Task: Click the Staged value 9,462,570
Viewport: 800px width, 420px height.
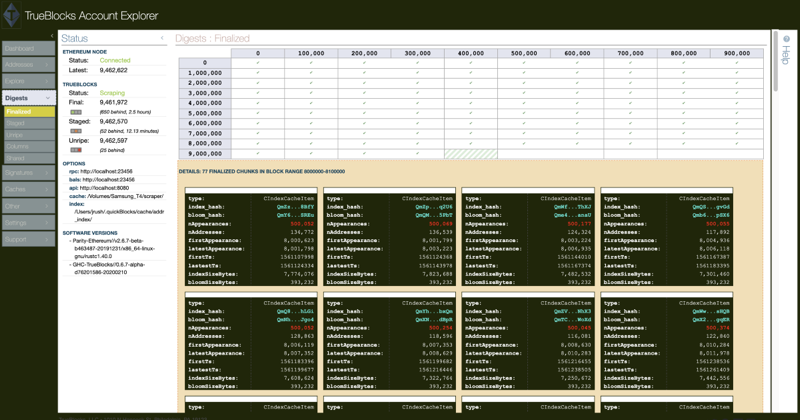Action: (x=113, y=121)
